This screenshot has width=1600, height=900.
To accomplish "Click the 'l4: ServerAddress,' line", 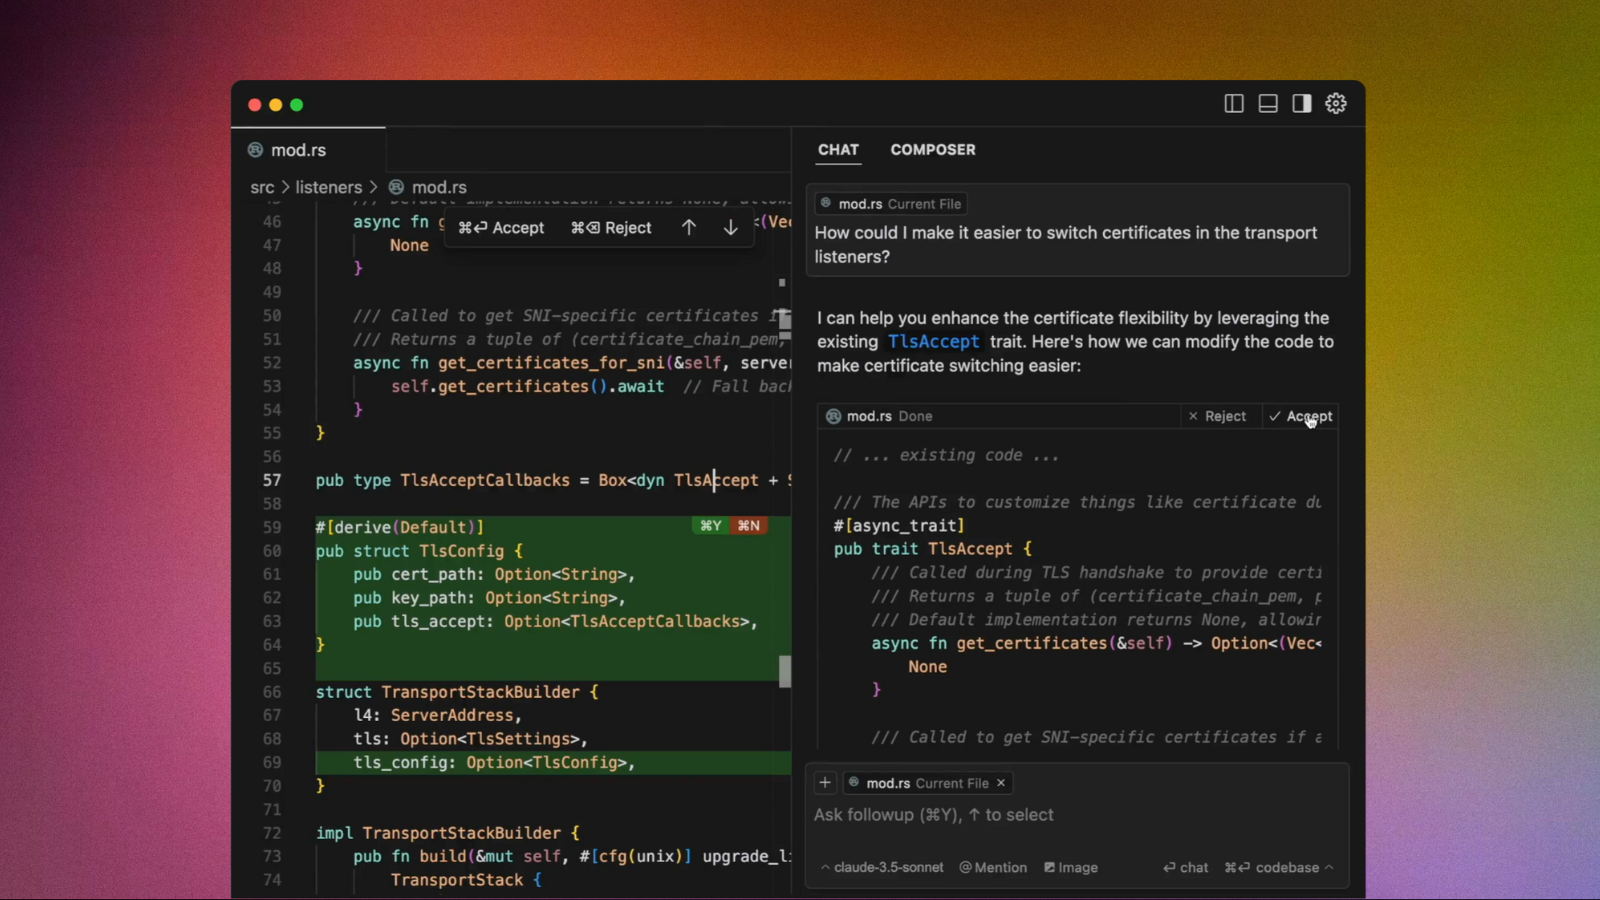I will click(x=438, y=716).
